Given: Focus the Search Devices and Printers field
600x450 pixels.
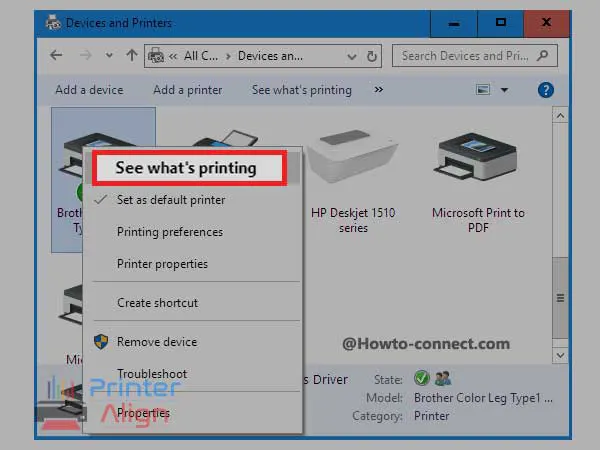Looking at the screenshot, I should point(474,56).
